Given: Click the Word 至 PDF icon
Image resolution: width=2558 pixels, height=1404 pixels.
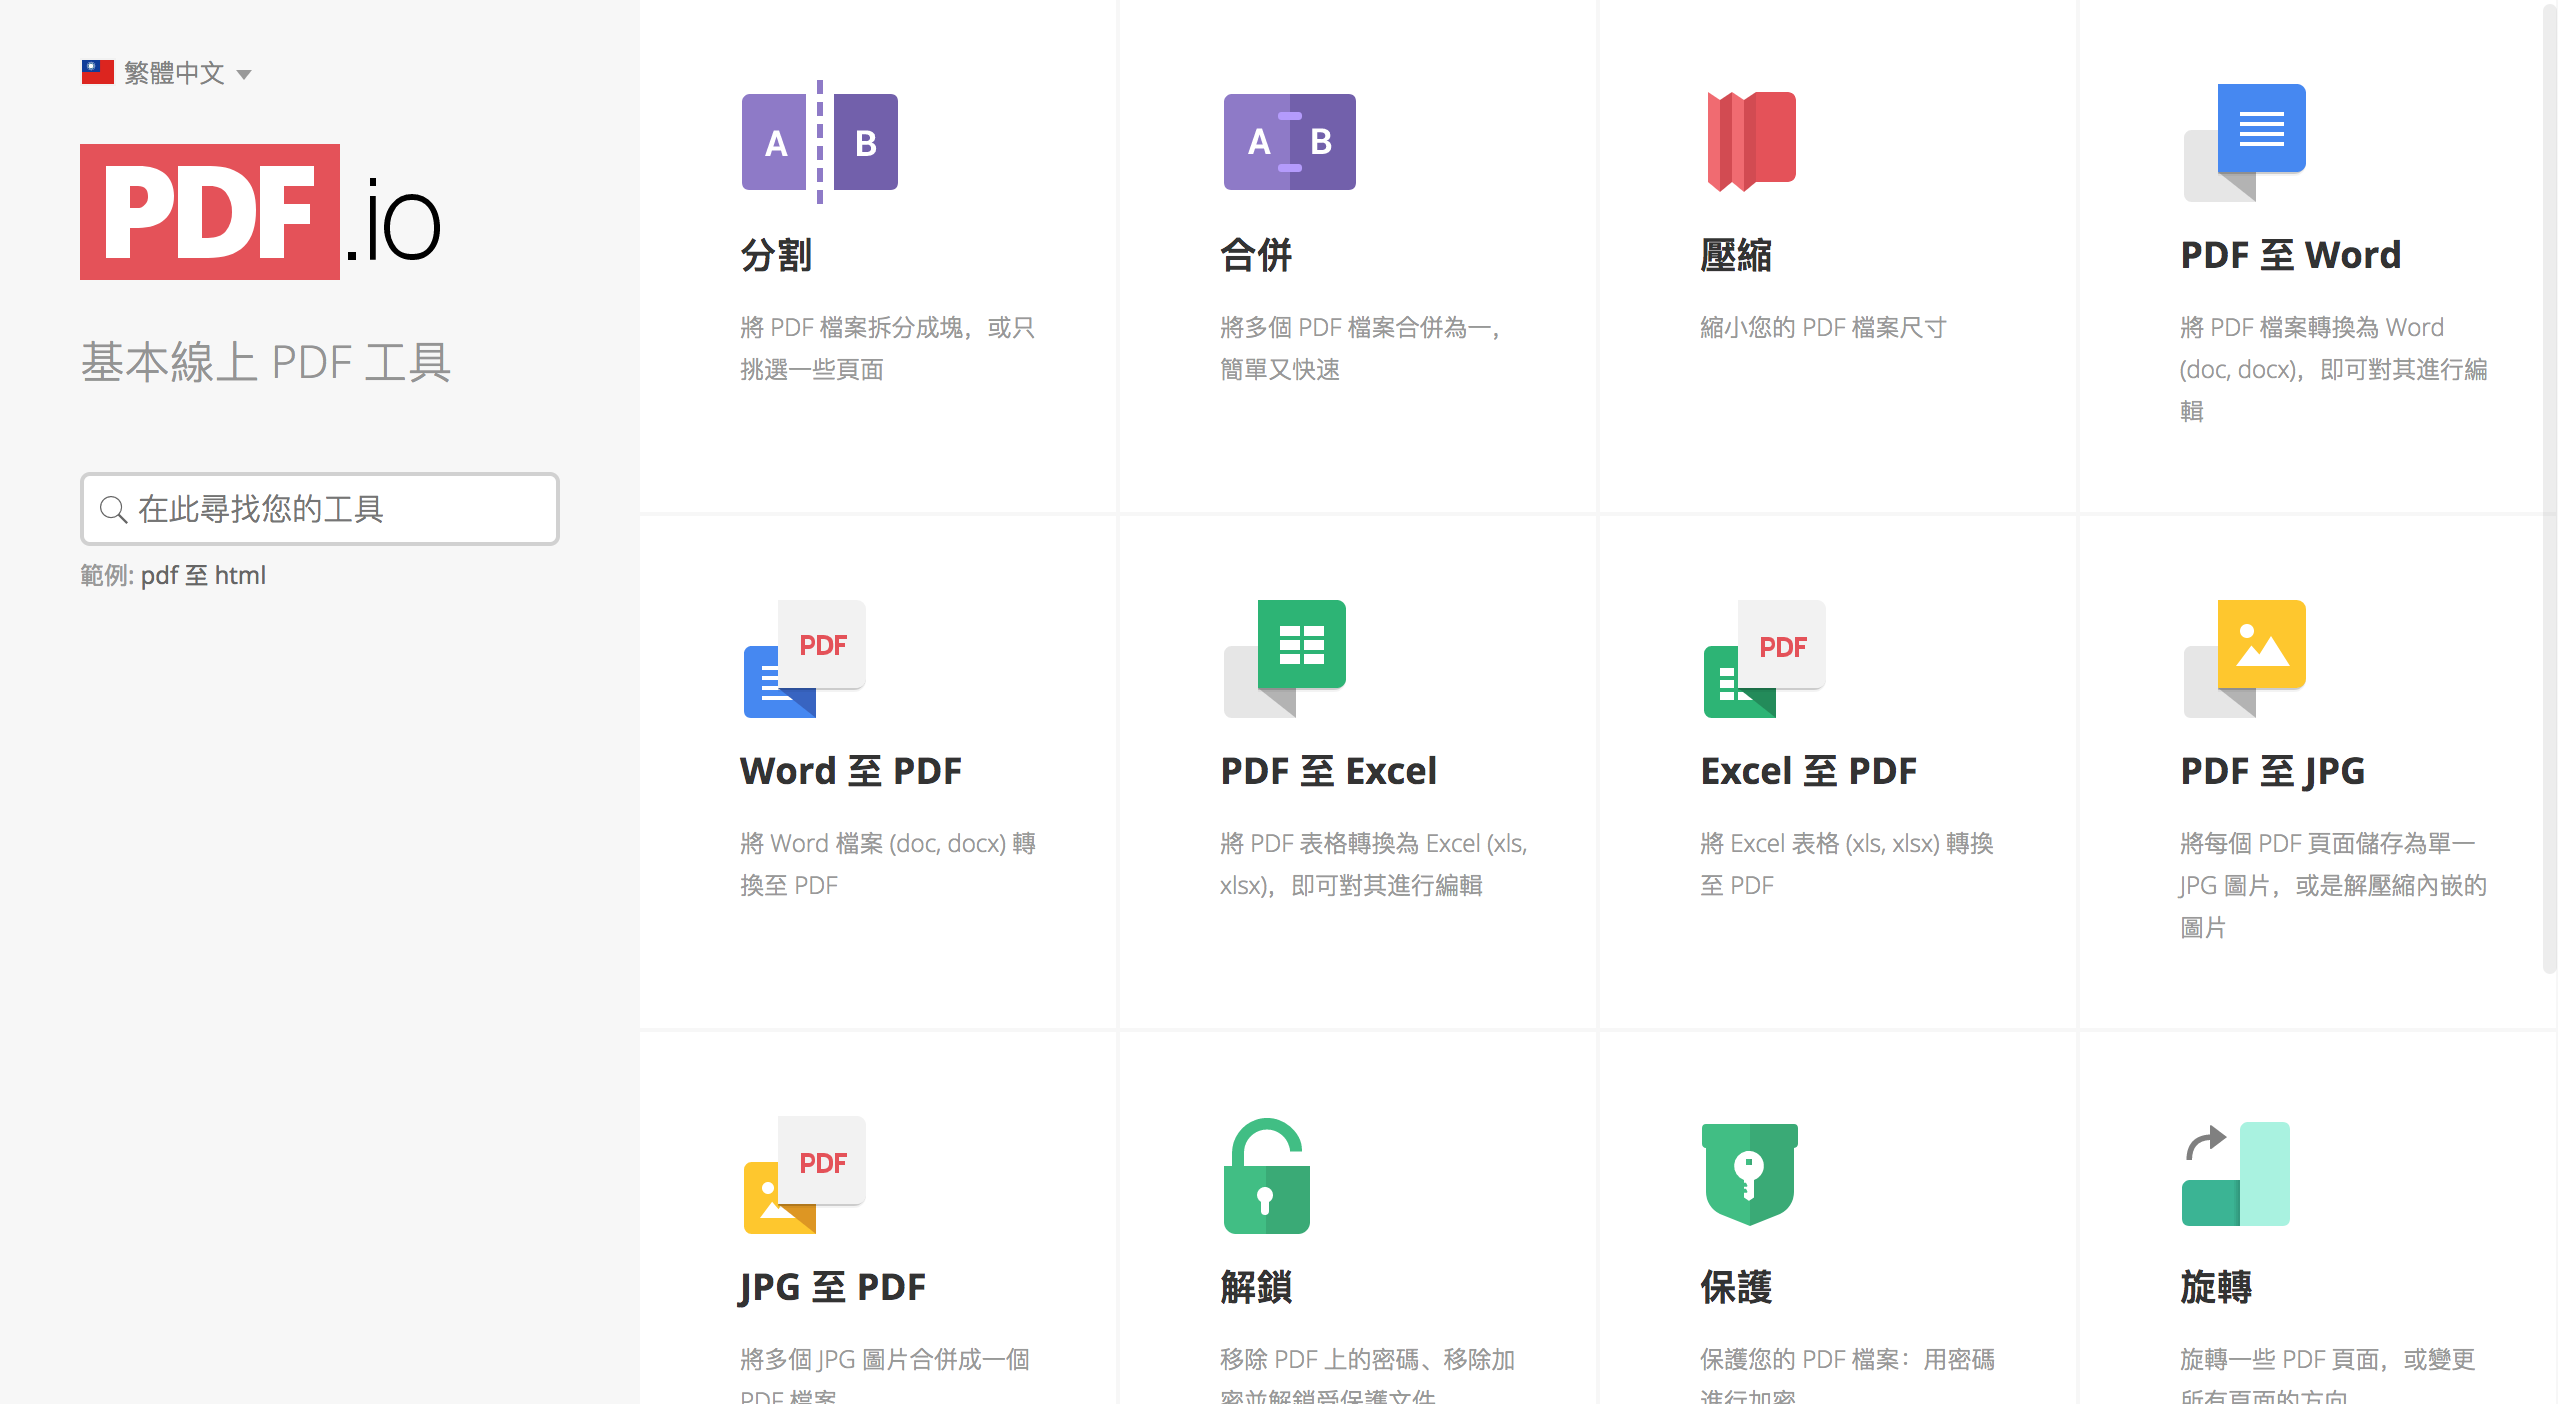Looking at the screenshot, I should pos(804,659).
